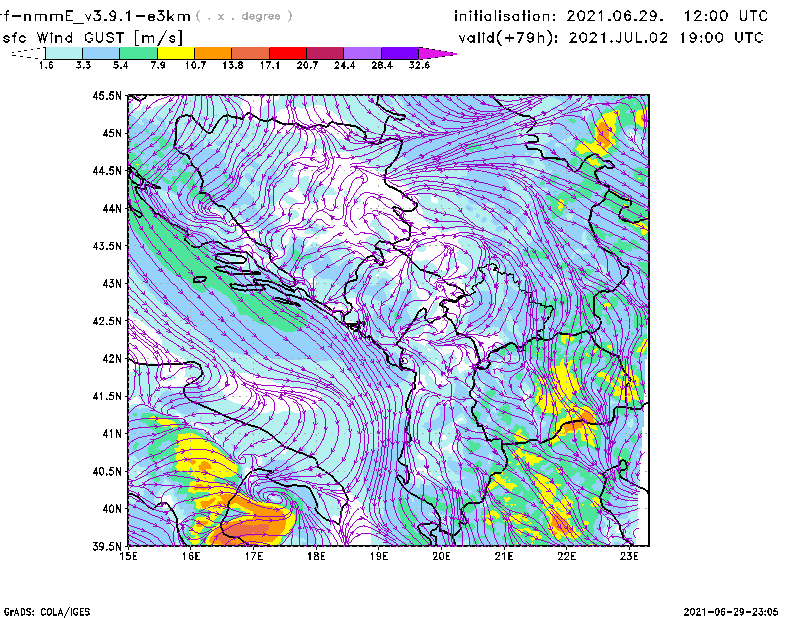
Task: Click the 15E longitude label
Action: [128, 556]
